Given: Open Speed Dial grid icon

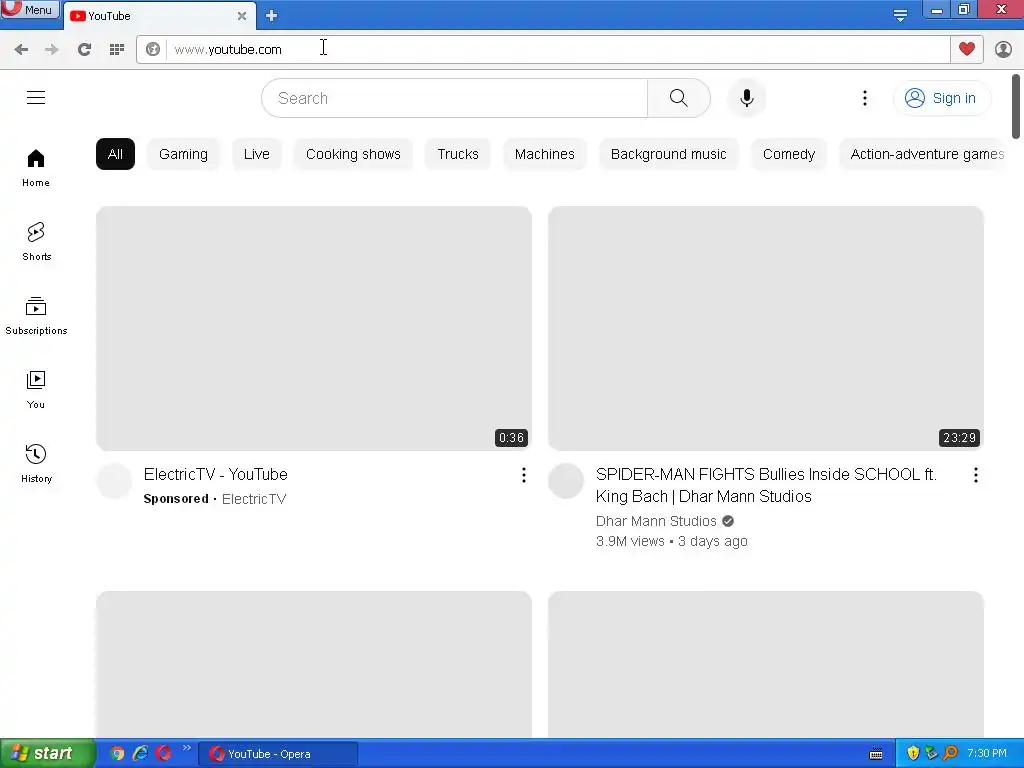Looking at the screenshot, I should tap(117, 50).
